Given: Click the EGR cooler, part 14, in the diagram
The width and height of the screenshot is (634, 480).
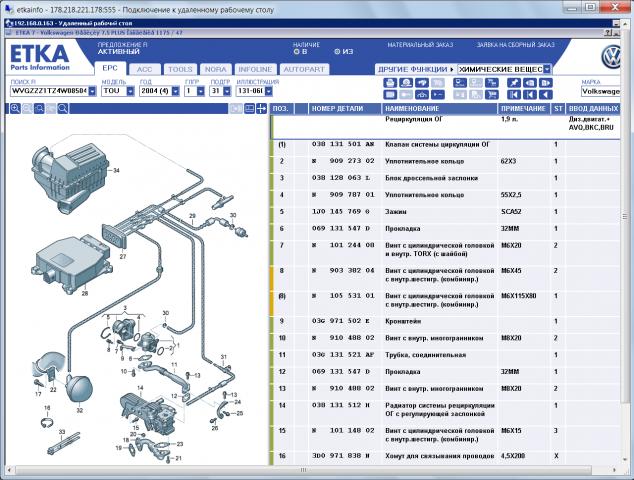Looking at the screenshot, I should [148, 413].
